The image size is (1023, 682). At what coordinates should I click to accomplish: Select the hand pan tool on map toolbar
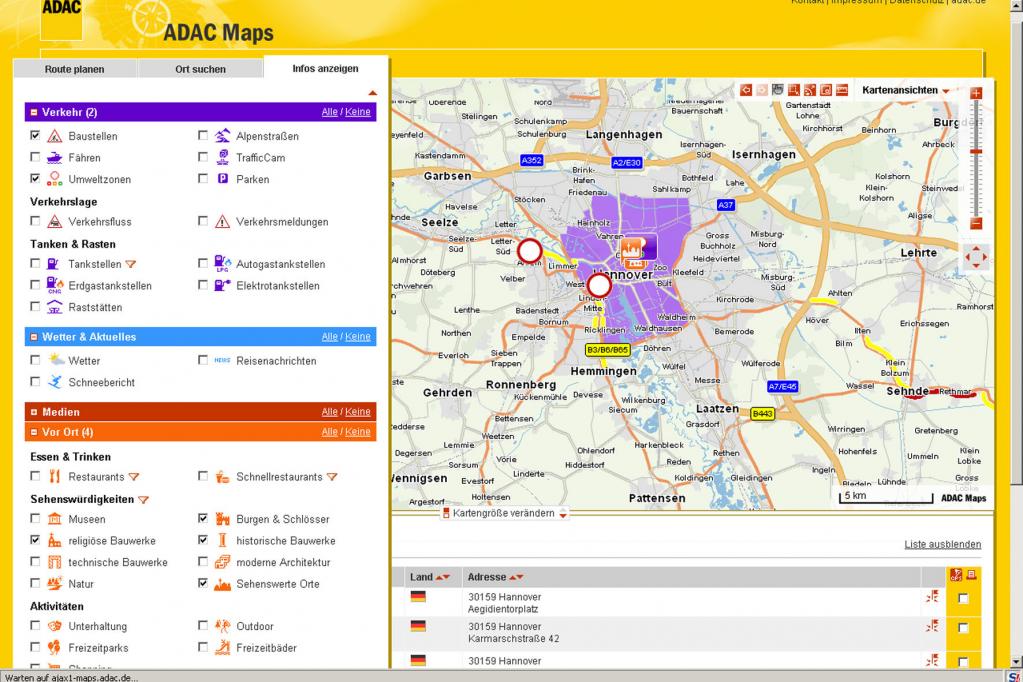point(778,89)
